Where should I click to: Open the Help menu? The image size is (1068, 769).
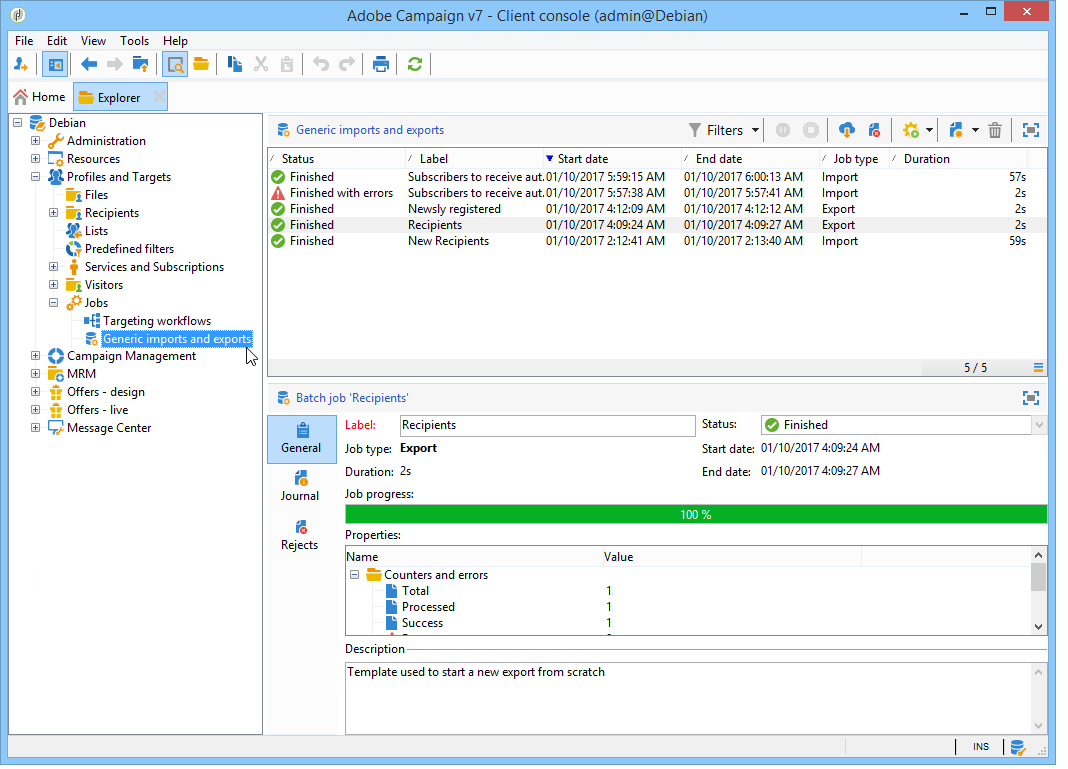tap(175, 41)
